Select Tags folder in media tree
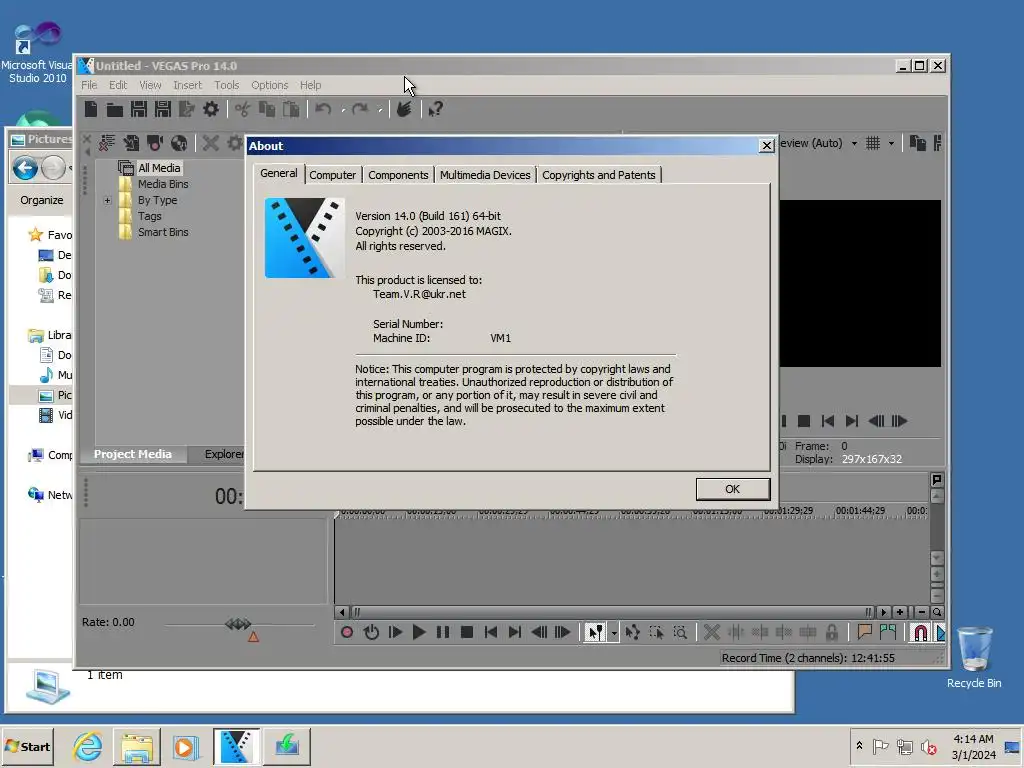This screenshot has width=1024, height=768. click(149, 216)
